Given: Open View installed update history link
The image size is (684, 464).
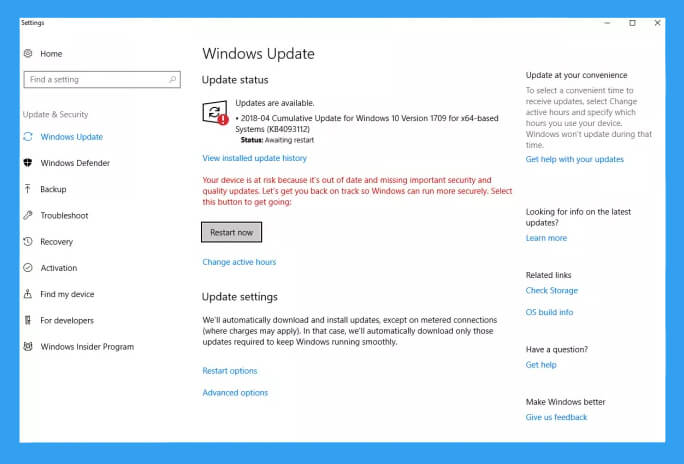Looking at the screenshot, I should [254, 158].
